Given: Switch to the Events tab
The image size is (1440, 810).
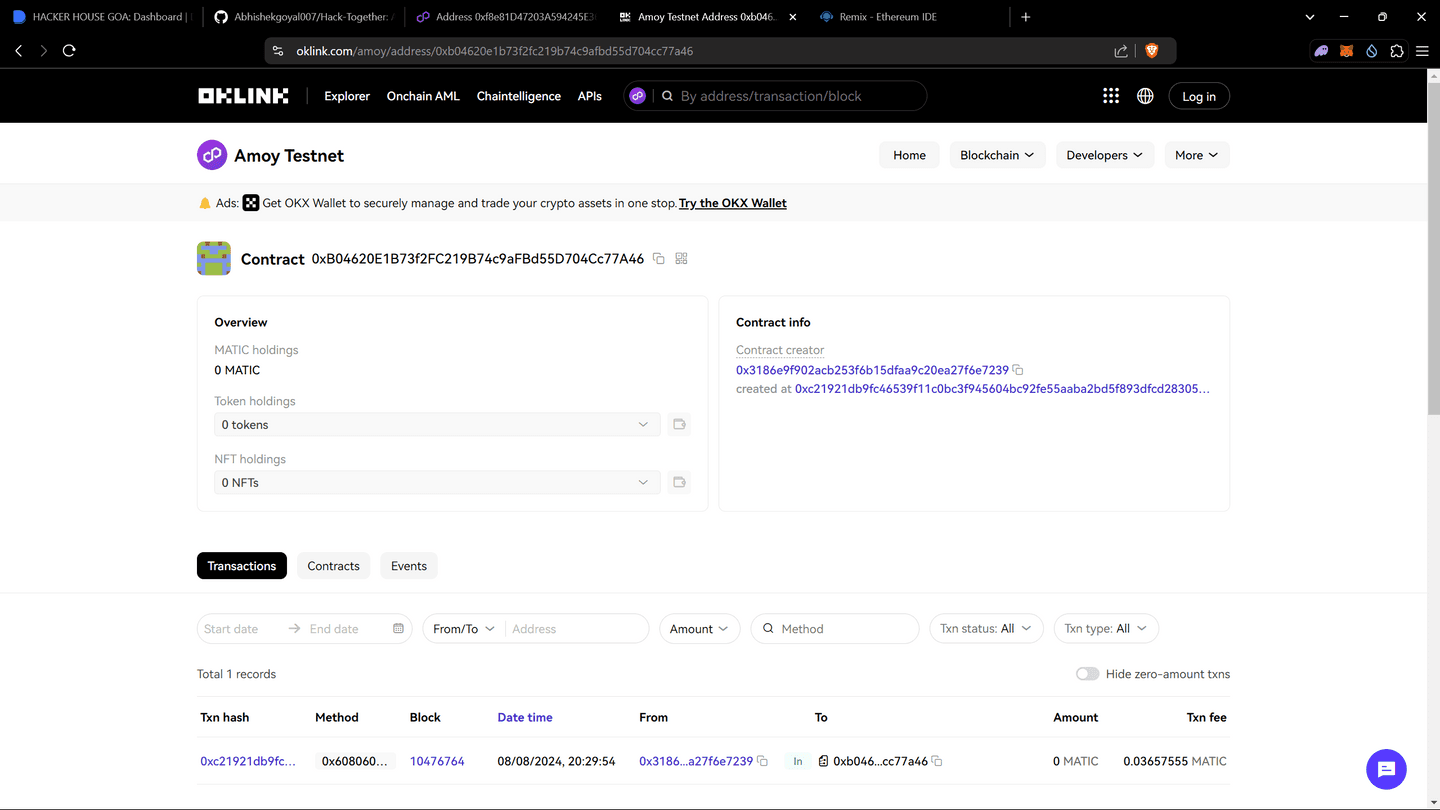Looking at the screenshot, I should pos(409,566).
